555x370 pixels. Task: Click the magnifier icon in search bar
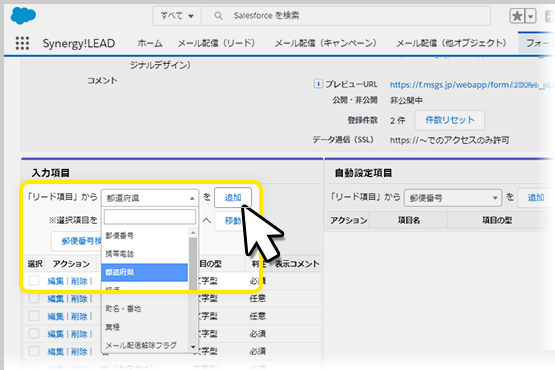218,16
